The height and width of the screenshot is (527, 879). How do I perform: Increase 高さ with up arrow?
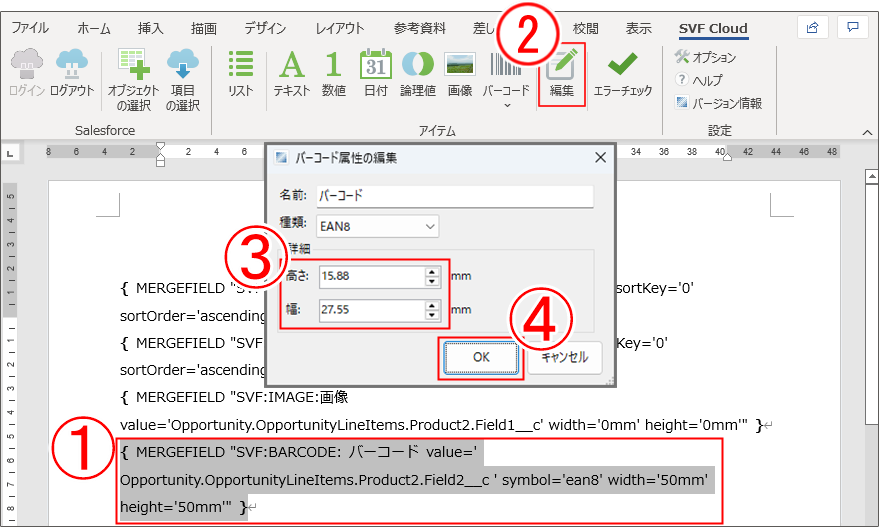(x=432, y=271)
